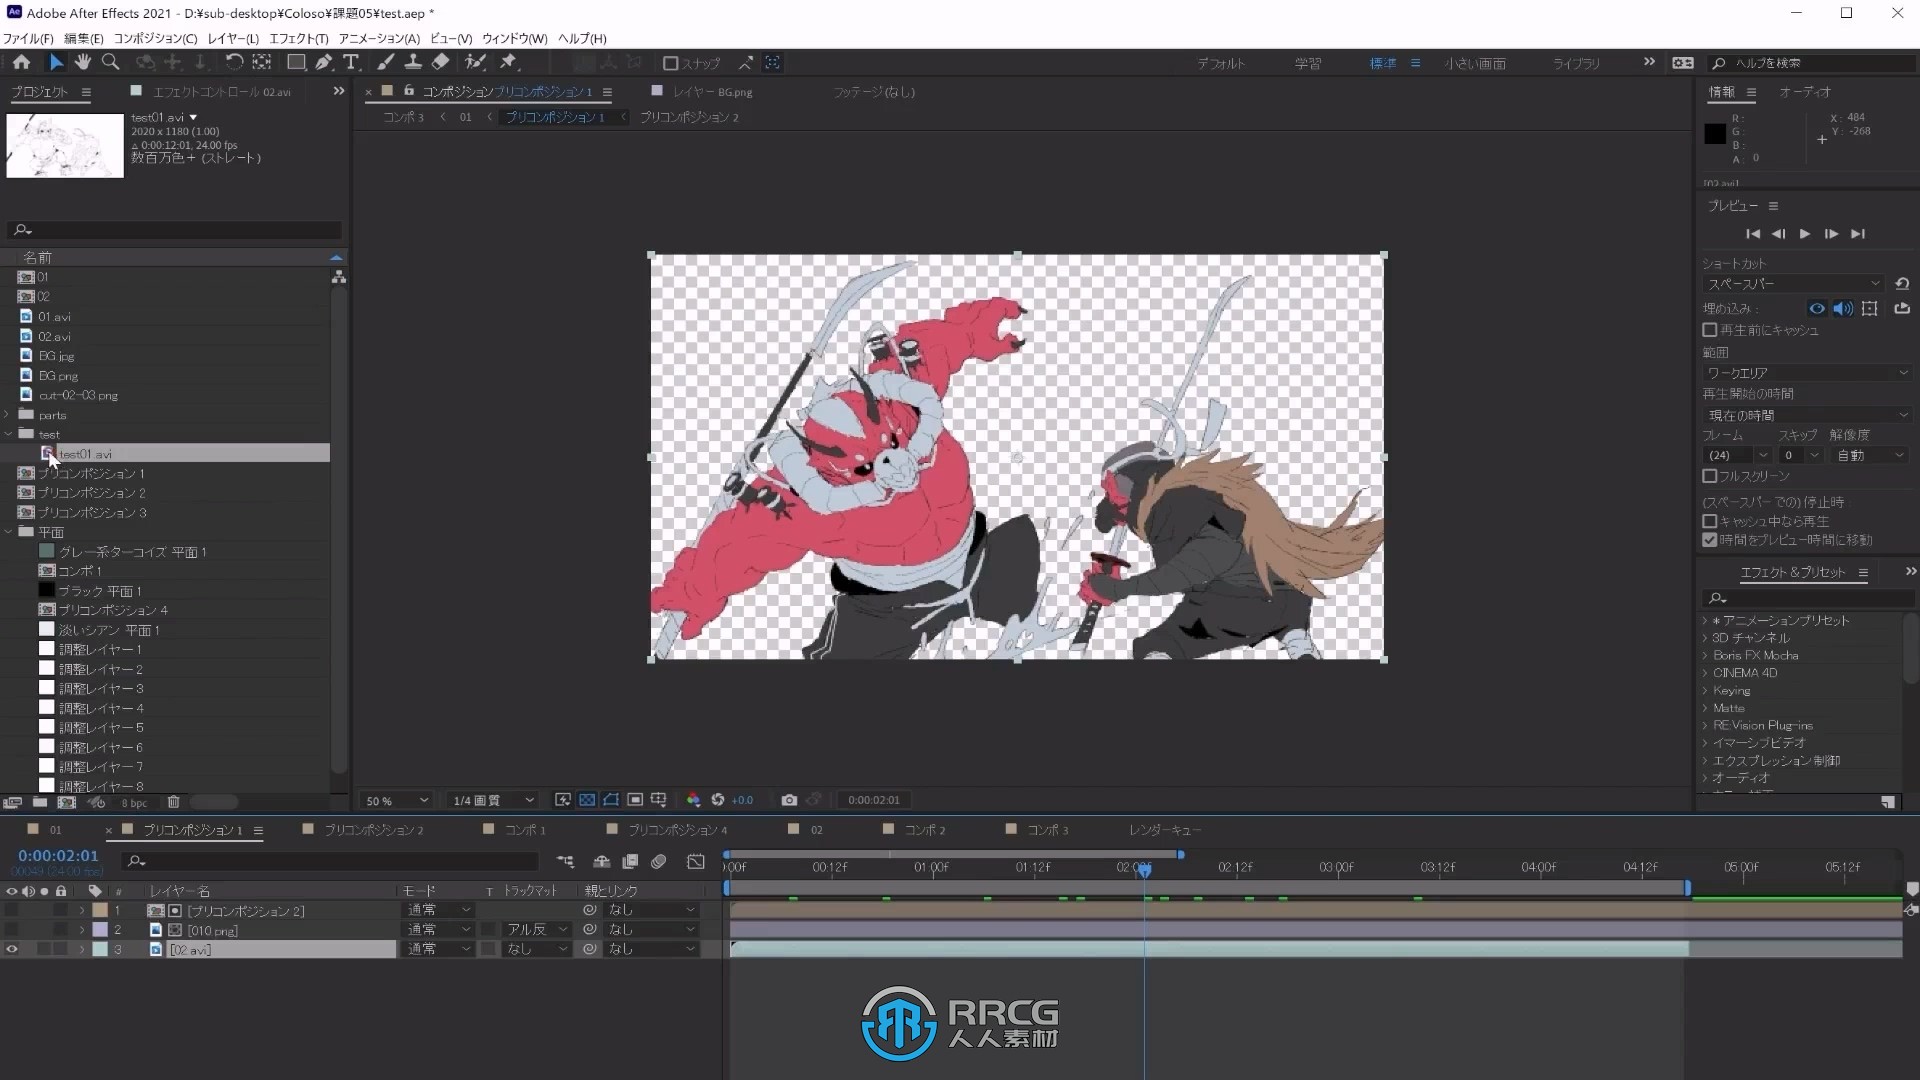Image resolution: width=1920 pixels, height=1080 pixels.
Task: Enable full screen checkbox in preview
Action: 1710,476
